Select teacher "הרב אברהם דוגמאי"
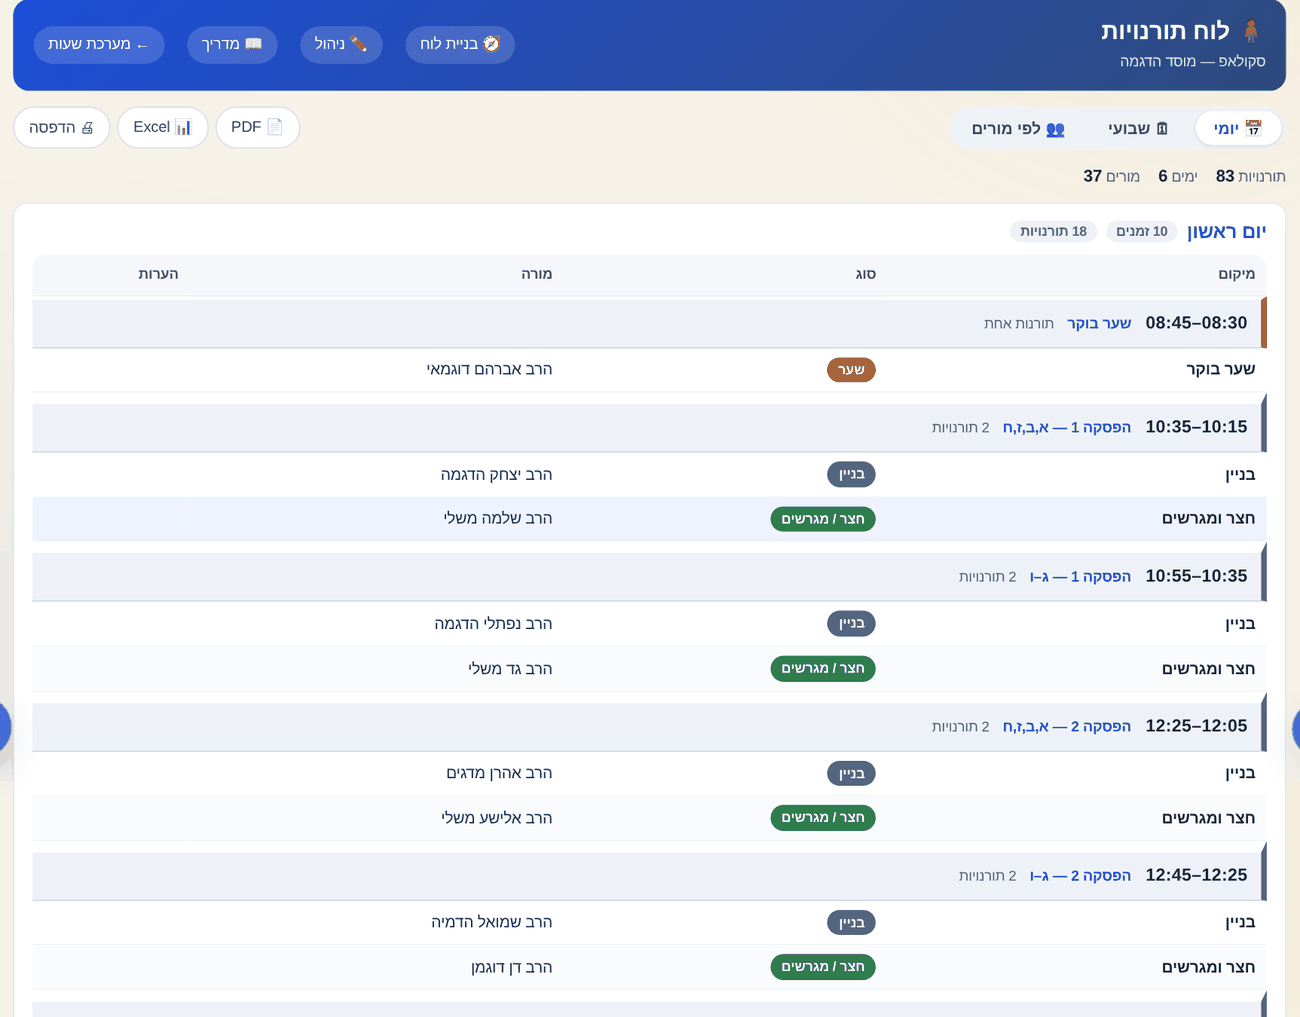1300x1017 pixels. coord(489,369)
